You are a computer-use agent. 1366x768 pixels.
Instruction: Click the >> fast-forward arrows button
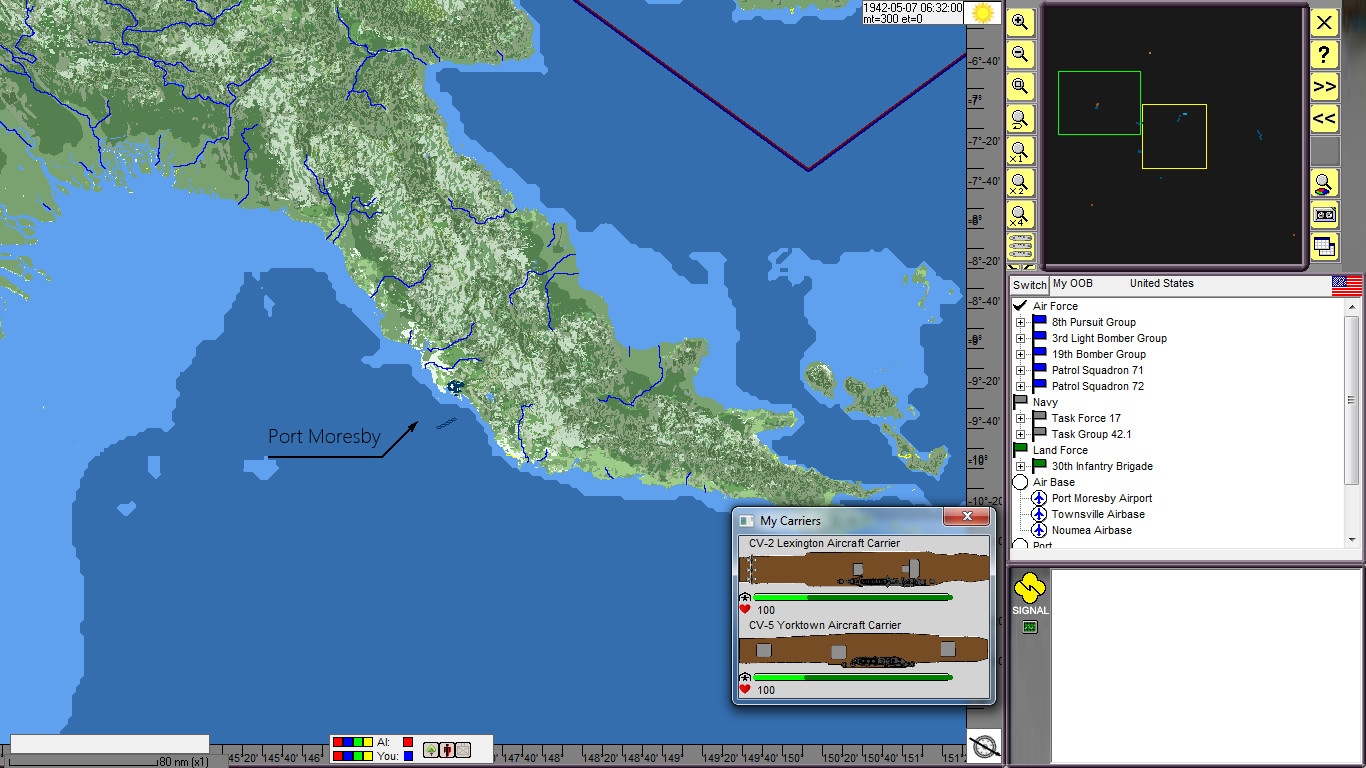click(x=1324, y=87)
